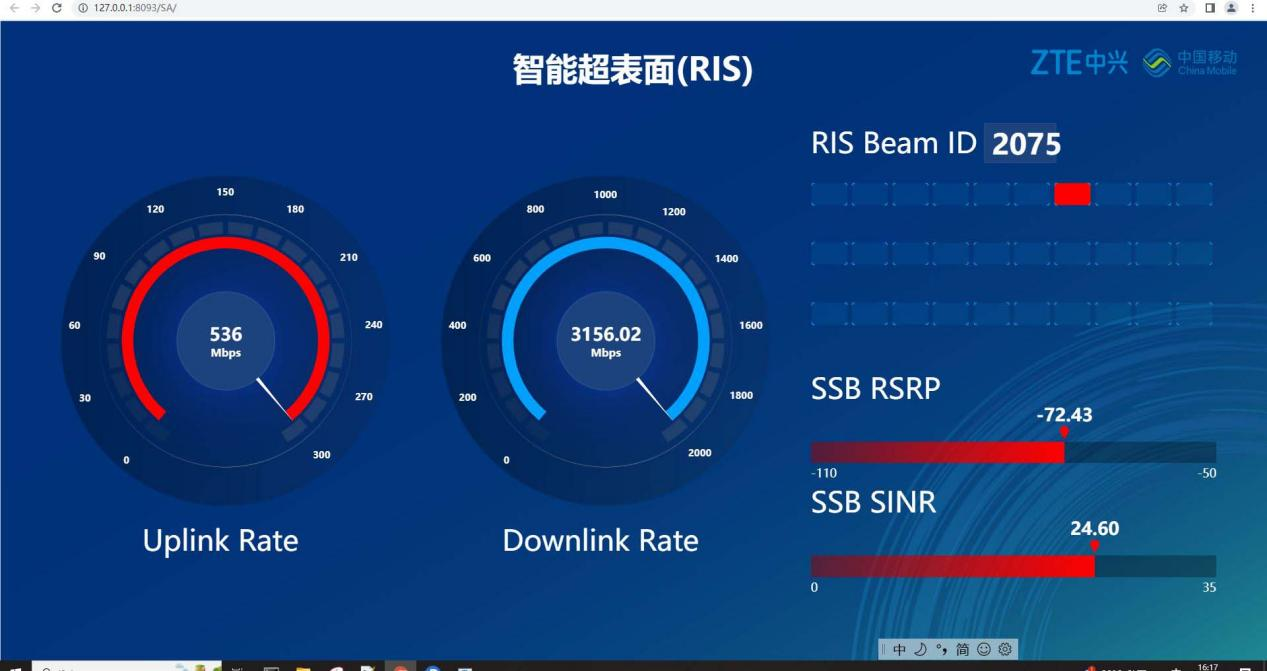Click the uplink gauge tick label 300

point(321,455)
